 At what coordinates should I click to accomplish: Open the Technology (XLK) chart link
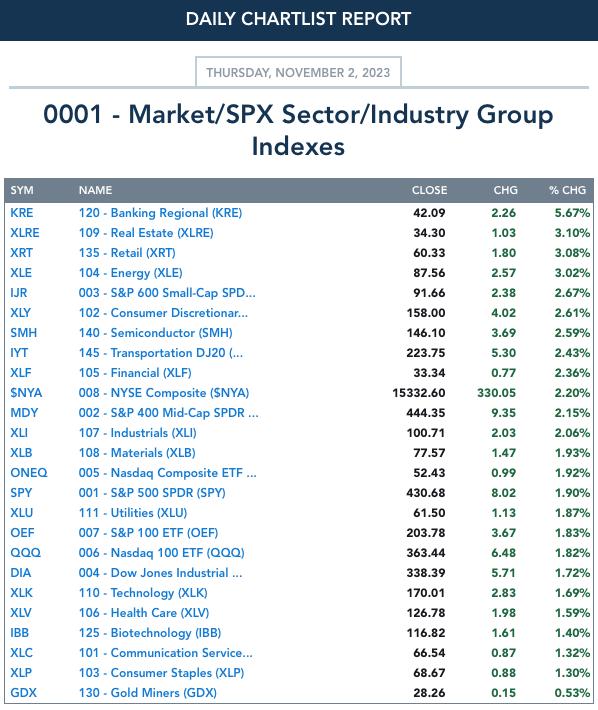143,593
